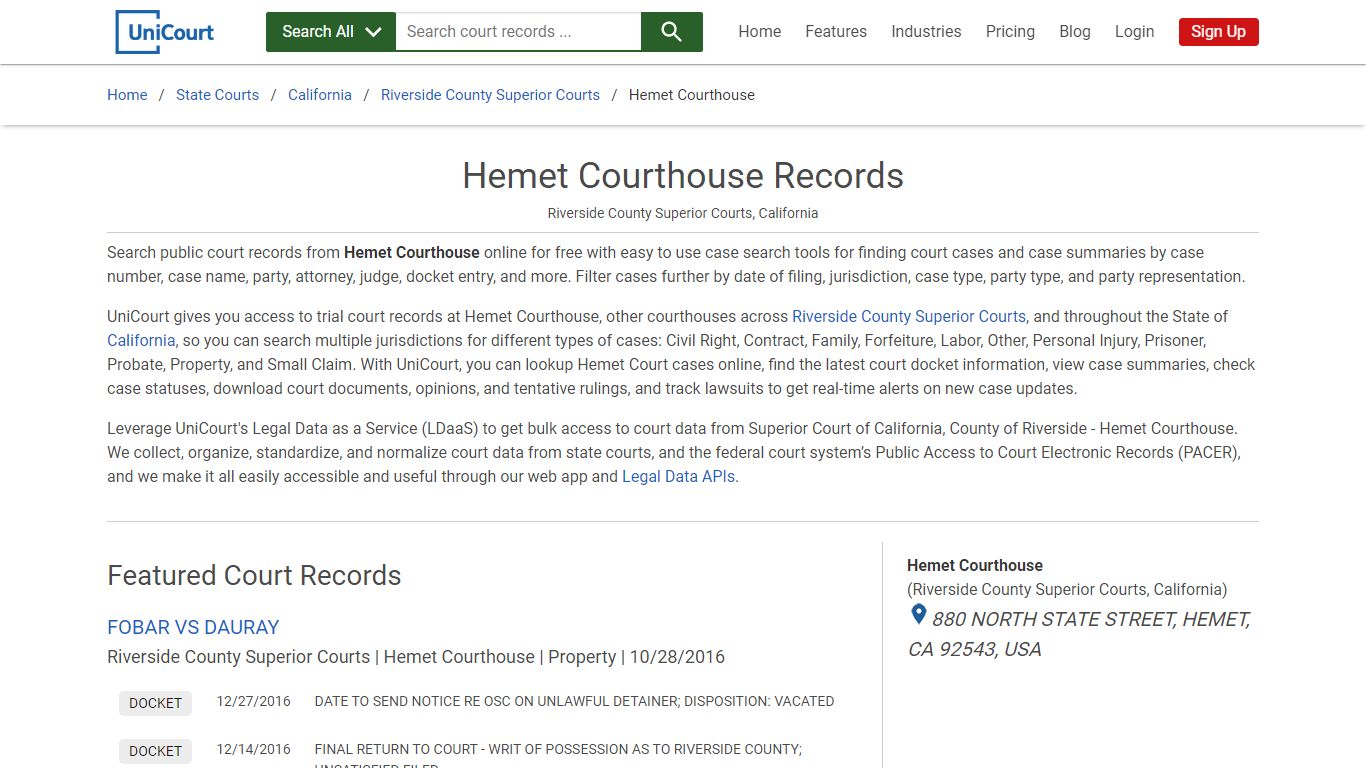
Task: Open the FOBAR VS DAURAY case
Action: (x=193, y=627)
